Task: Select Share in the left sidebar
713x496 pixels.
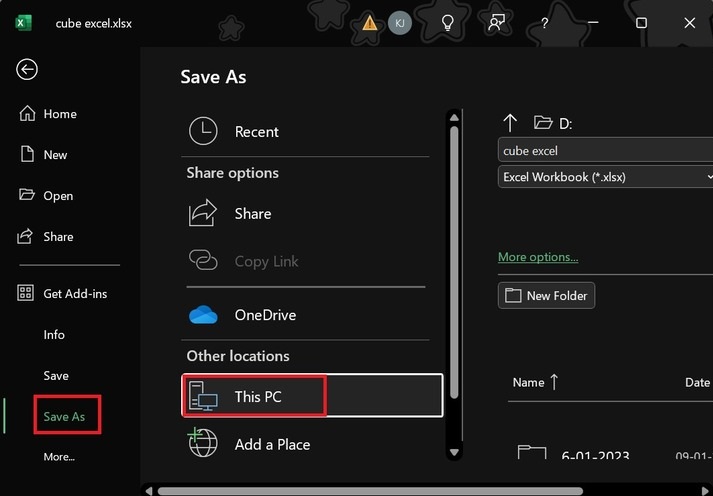Action: (x=45, y=236)
